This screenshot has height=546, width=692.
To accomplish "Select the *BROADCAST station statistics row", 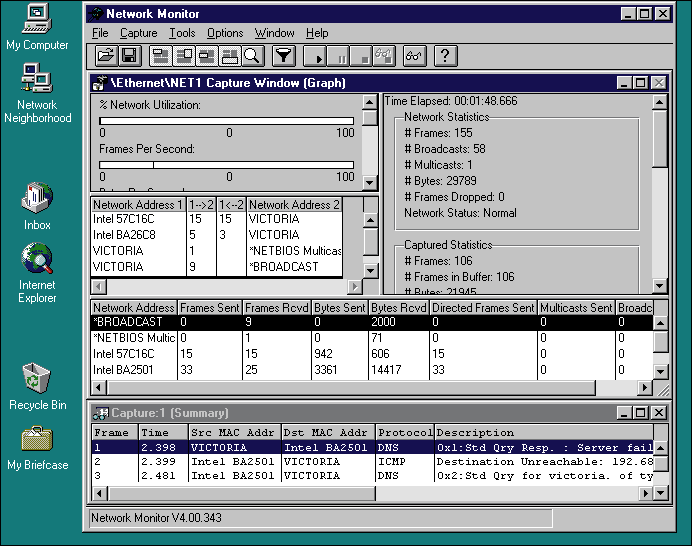I will (x=372, y=322).
